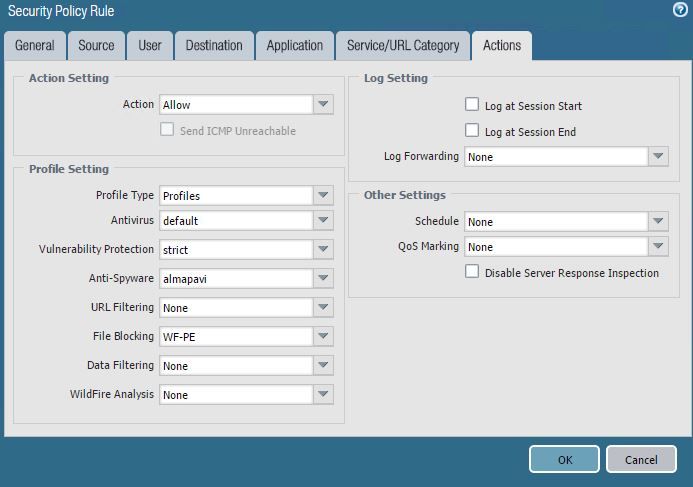Open the Service/URL Category tab

403,45
